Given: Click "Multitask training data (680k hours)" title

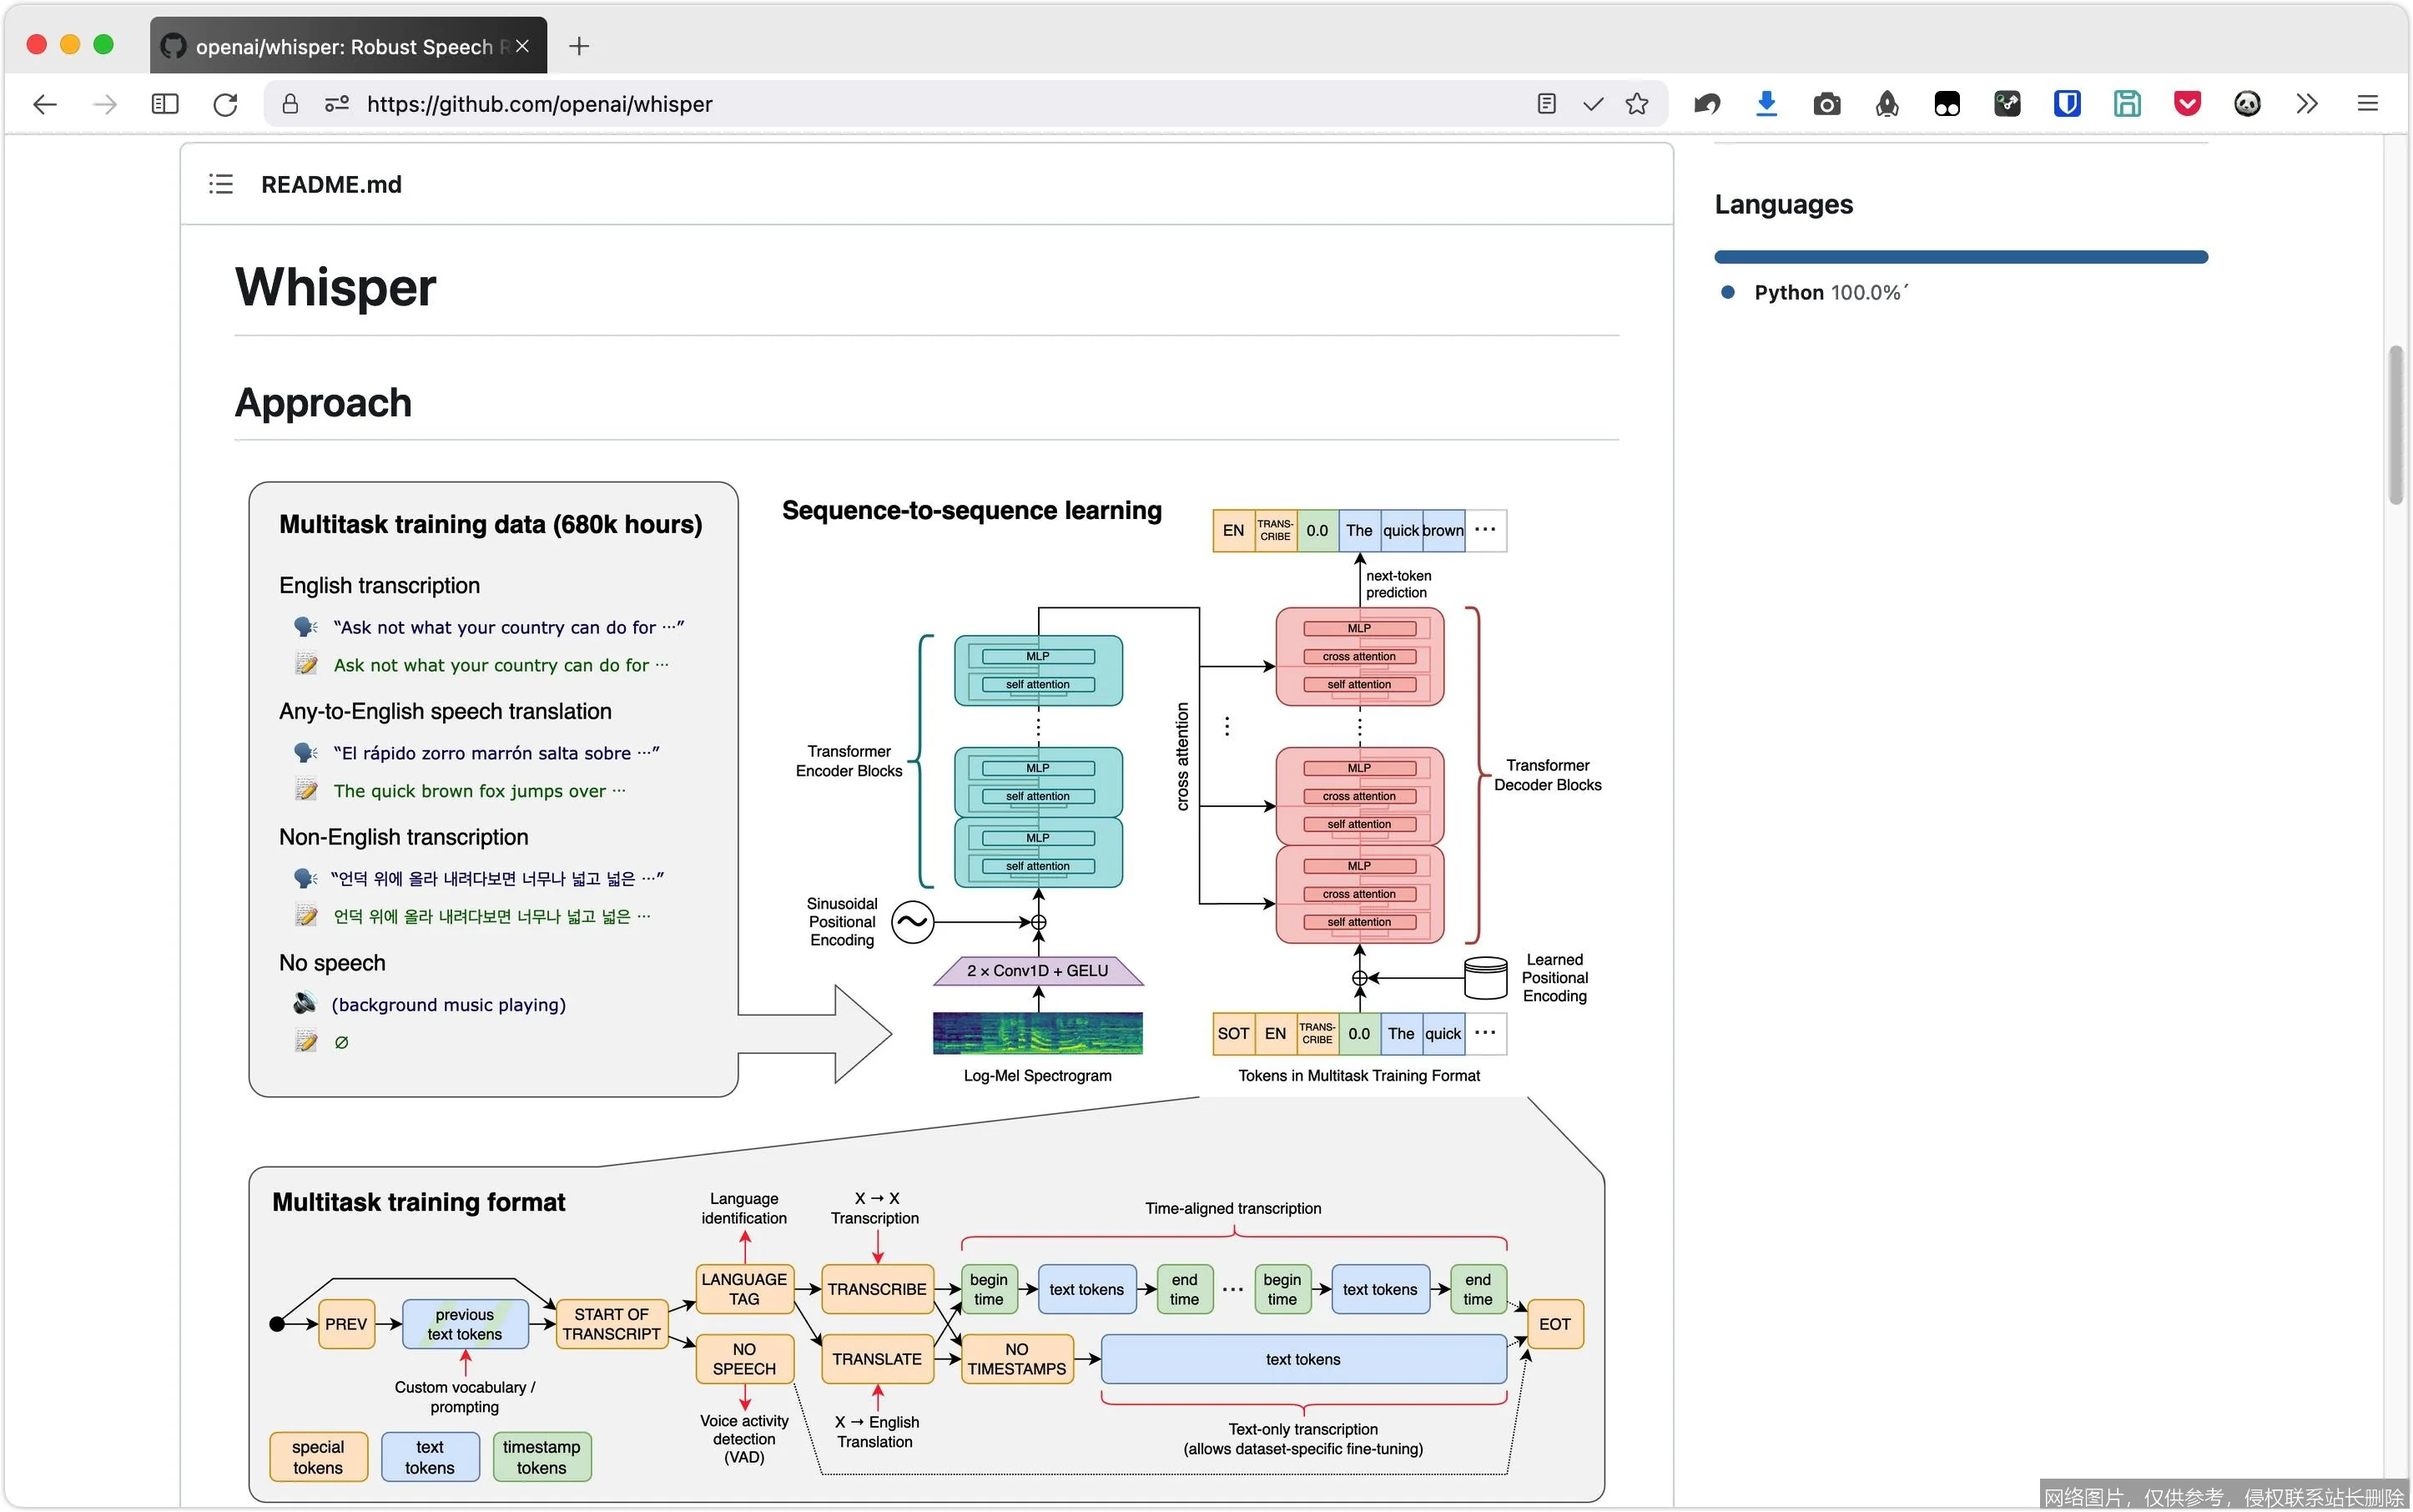Looking at the screenshot, I should 490,525.
